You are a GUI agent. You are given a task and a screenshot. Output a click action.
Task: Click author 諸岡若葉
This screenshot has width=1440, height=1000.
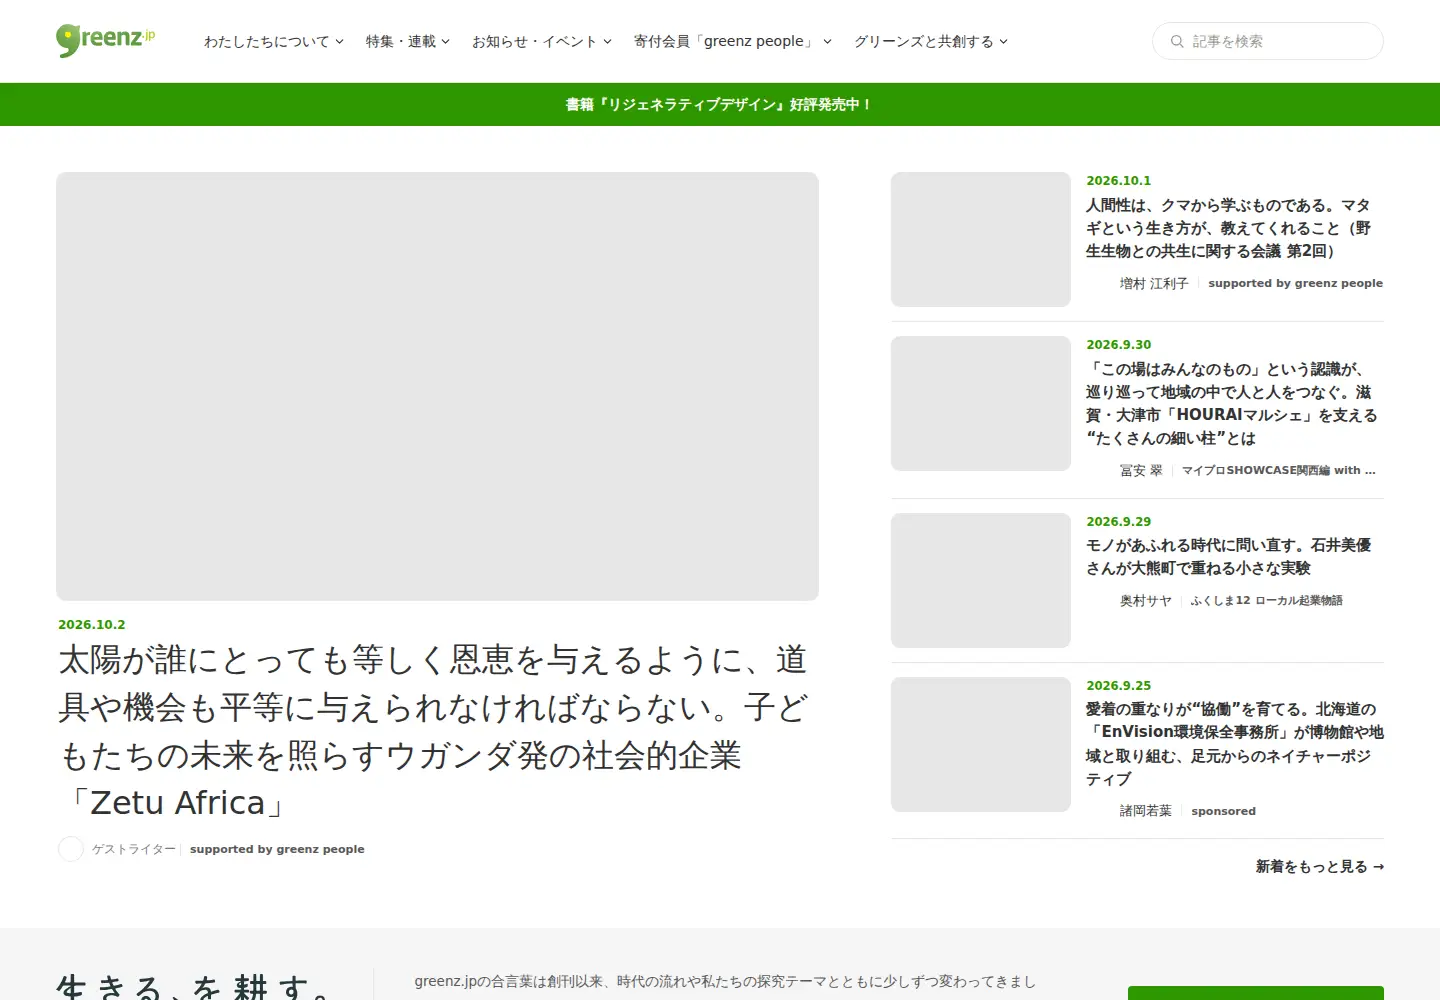click(1146, 811)
